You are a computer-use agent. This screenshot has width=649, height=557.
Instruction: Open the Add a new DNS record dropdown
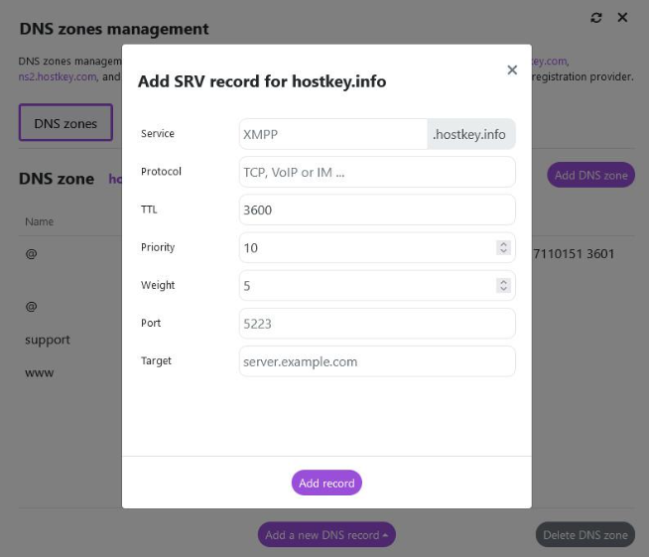[x=326, y=535]
